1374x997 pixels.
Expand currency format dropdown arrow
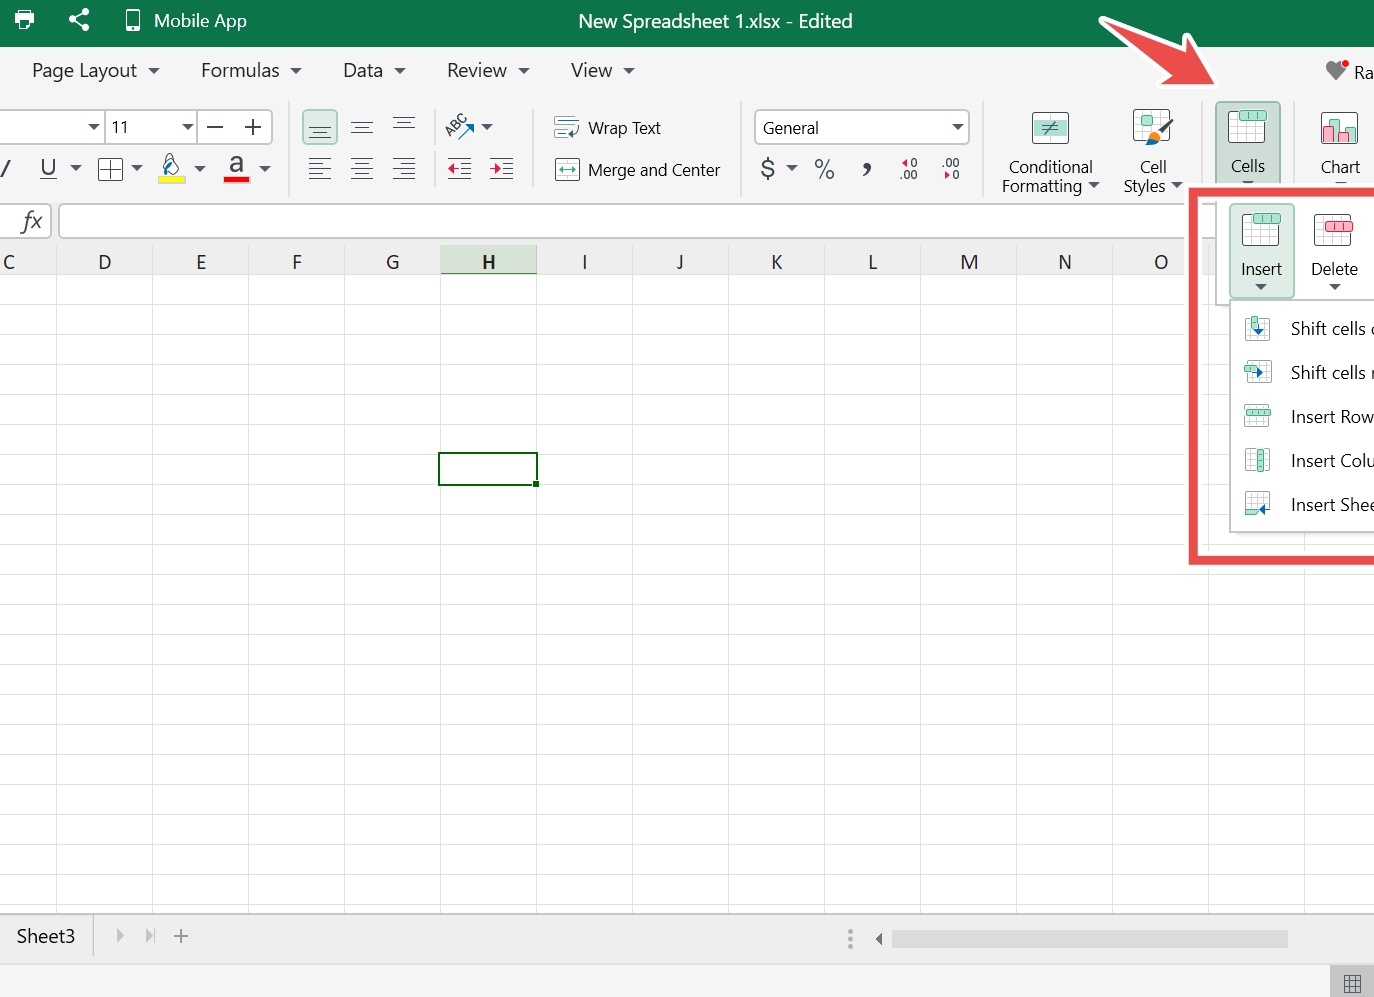point(792,168)
